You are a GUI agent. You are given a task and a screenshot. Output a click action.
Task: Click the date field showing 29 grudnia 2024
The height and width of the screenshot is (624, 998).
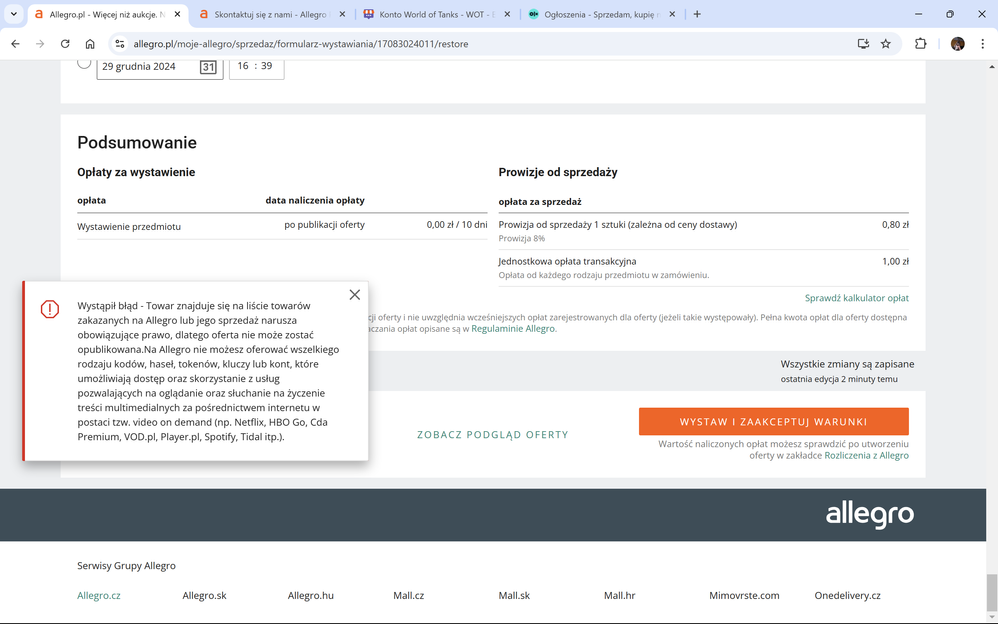pyautogui.click(x=160, y=67)
